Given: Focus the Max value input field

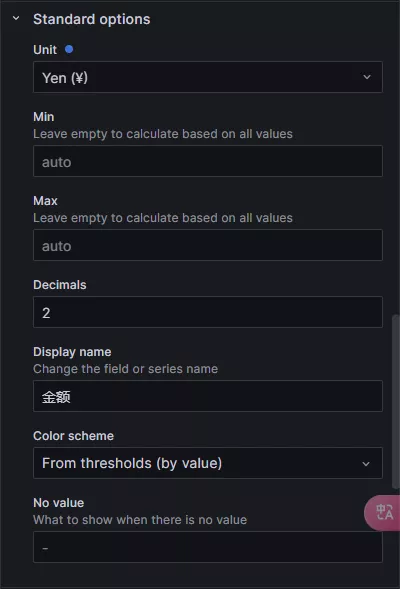Looking at the screenshot, I should click(208, 245).
